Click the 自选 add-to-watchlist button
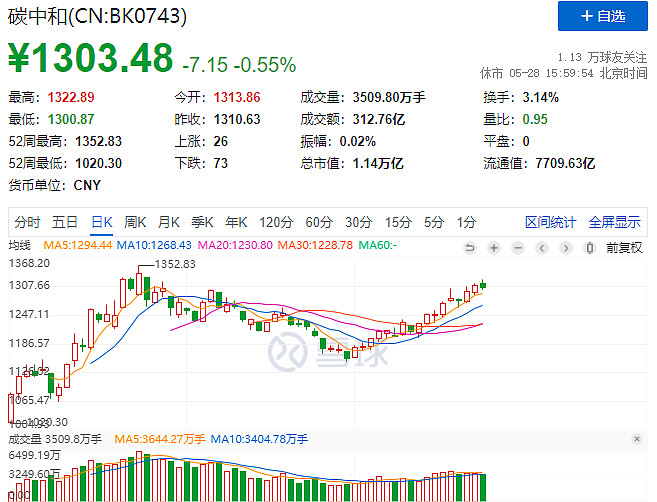Viewport: 657px width, 502px height. click(x=603, y=16)
